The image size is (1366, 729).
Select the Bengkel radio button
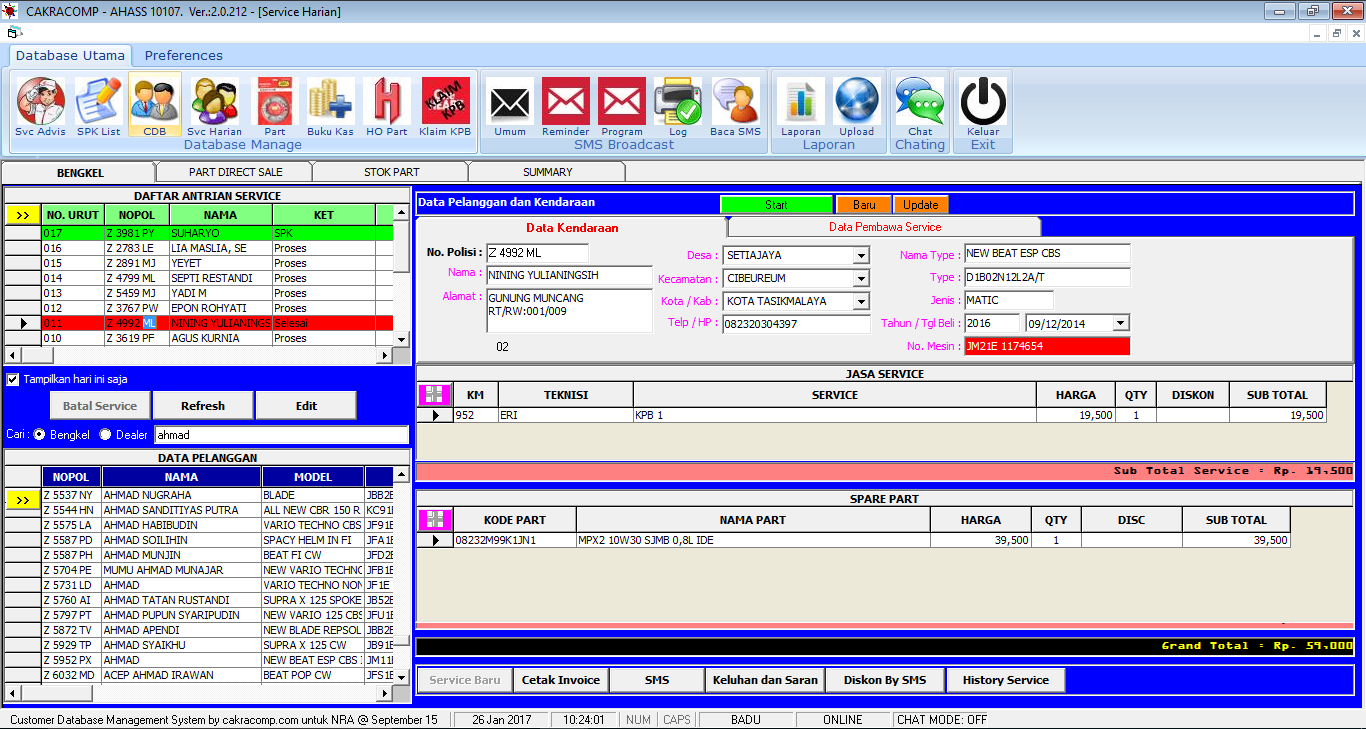pyautogui.click(x=40, y=435)
